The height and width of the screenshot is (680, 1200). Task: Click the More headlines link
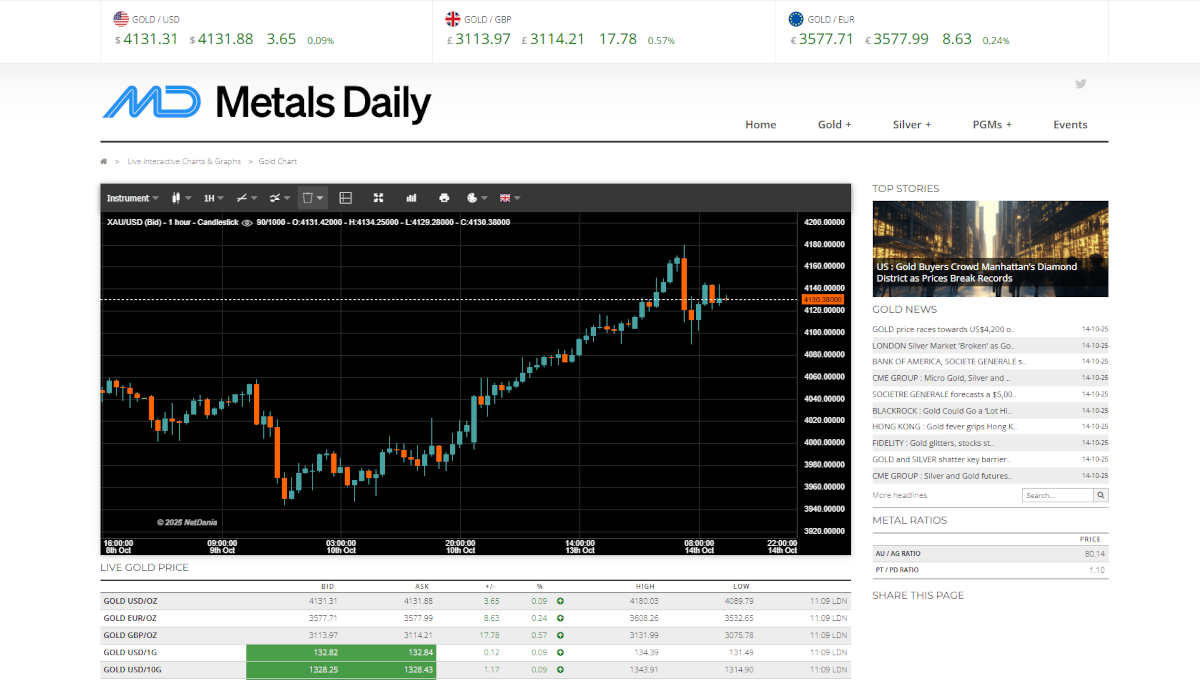click(899, 495)
